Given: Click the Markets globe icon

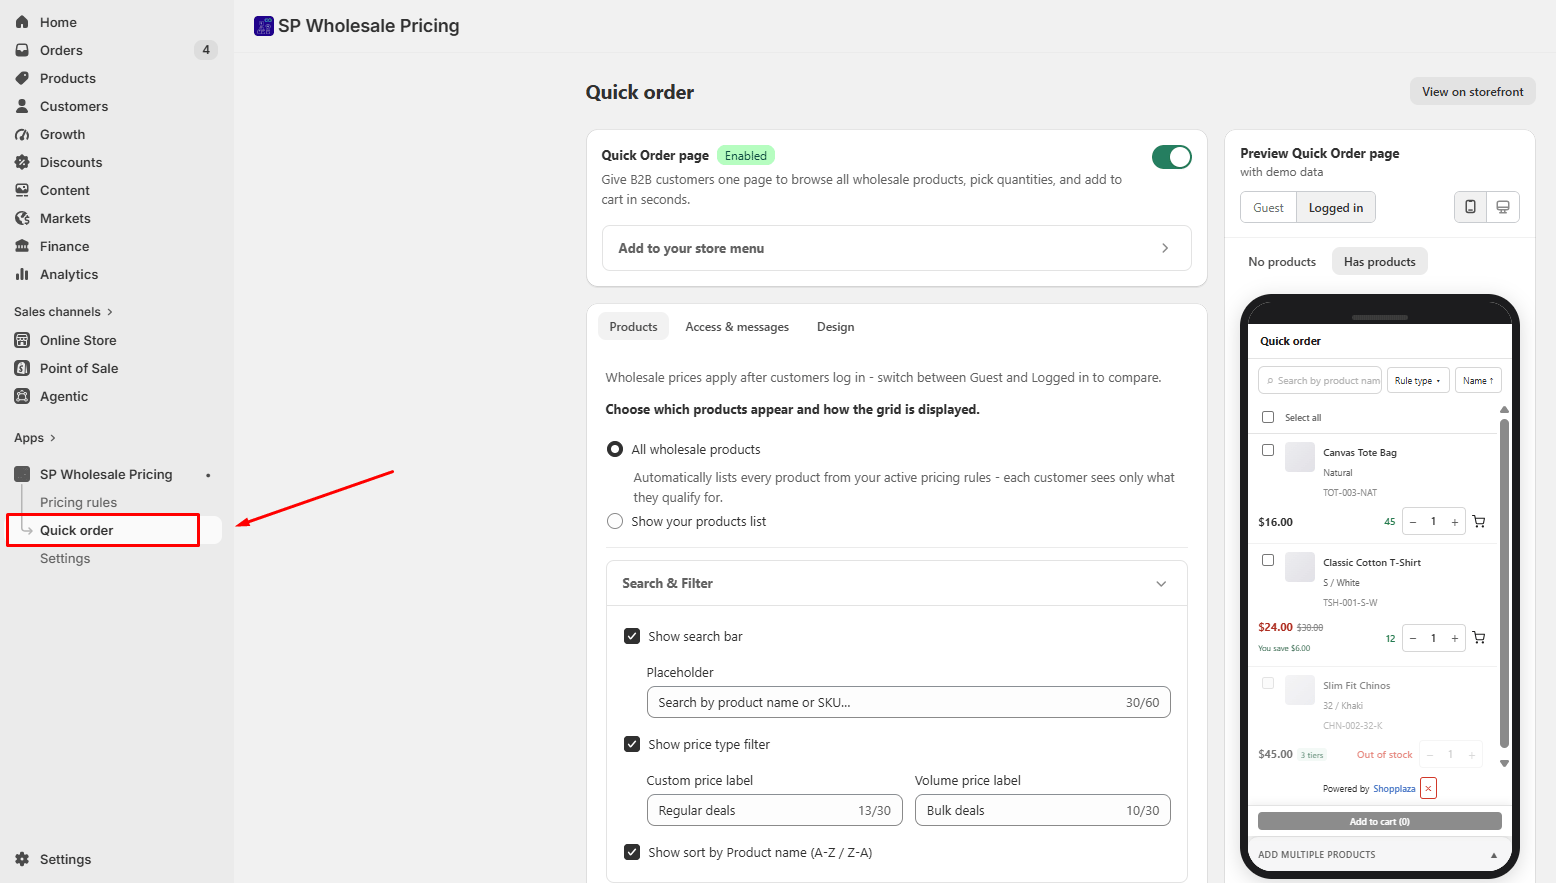Looking at the screenshot, I should click(x=22, y=218).
